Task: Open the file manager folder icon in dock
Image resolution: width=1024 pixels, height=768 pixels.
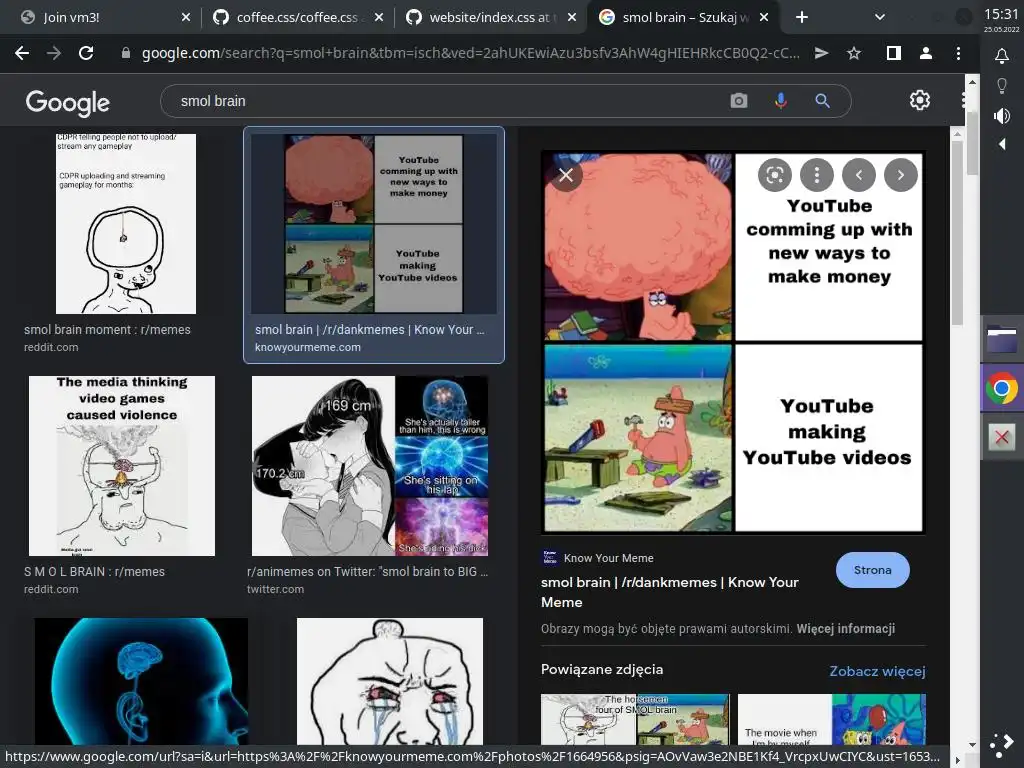Action: 1002,339
